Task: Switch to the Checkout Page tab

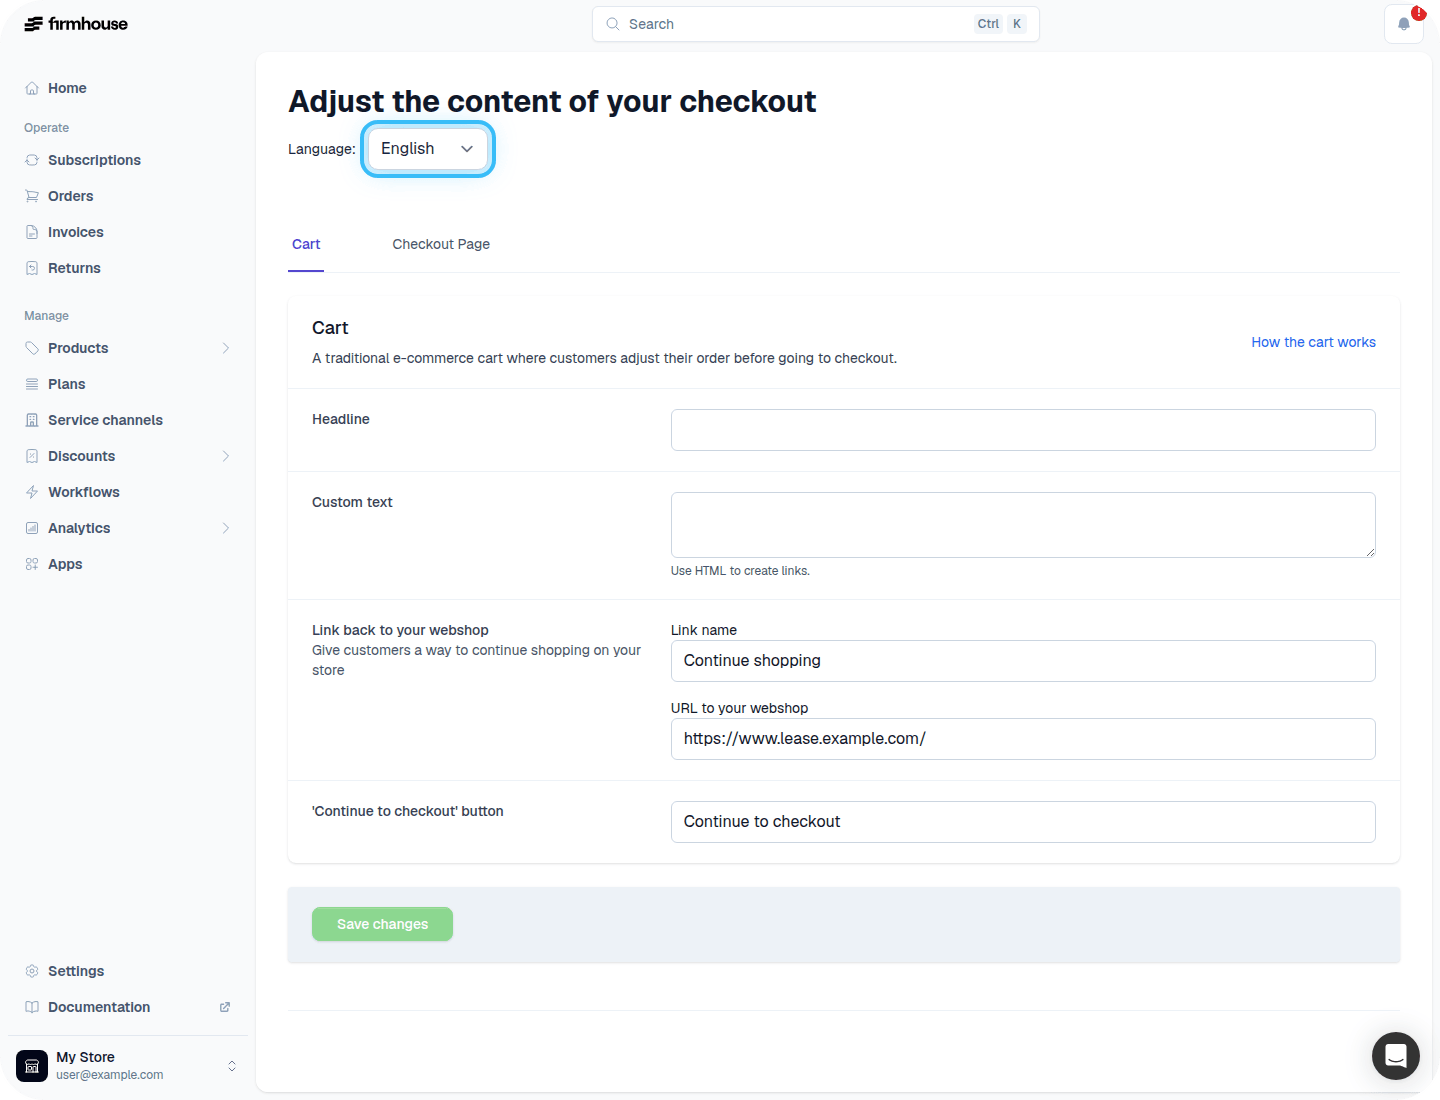Action: coord(441,244)
